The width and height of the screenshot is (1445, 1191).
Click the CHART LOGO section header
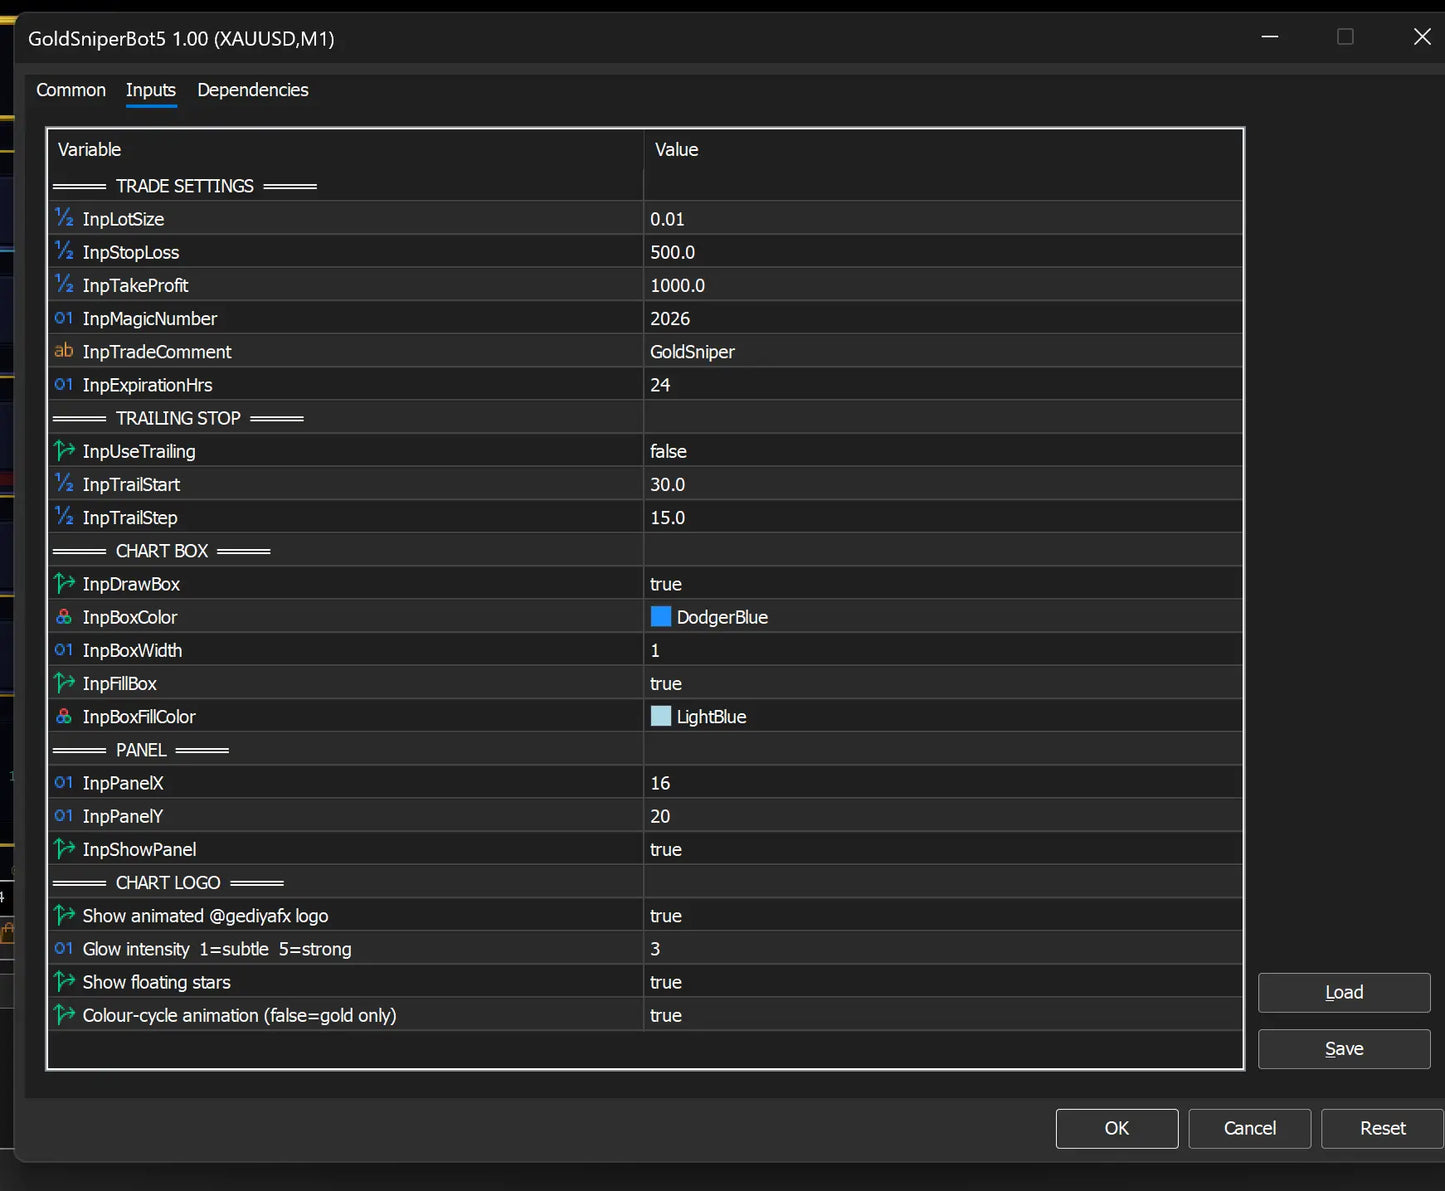(168, 882)
